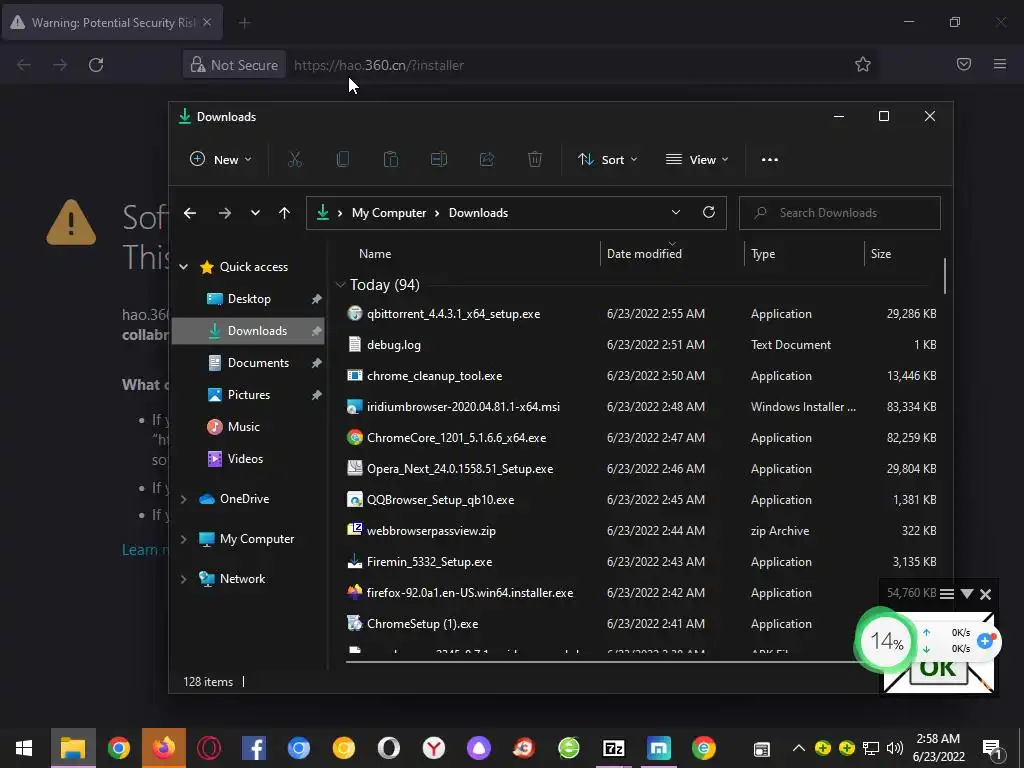Click the Paste clipboard icon in Explorer toolbar
The height and width of the screenshot is (768, 1024).
[x=391, y=159]
